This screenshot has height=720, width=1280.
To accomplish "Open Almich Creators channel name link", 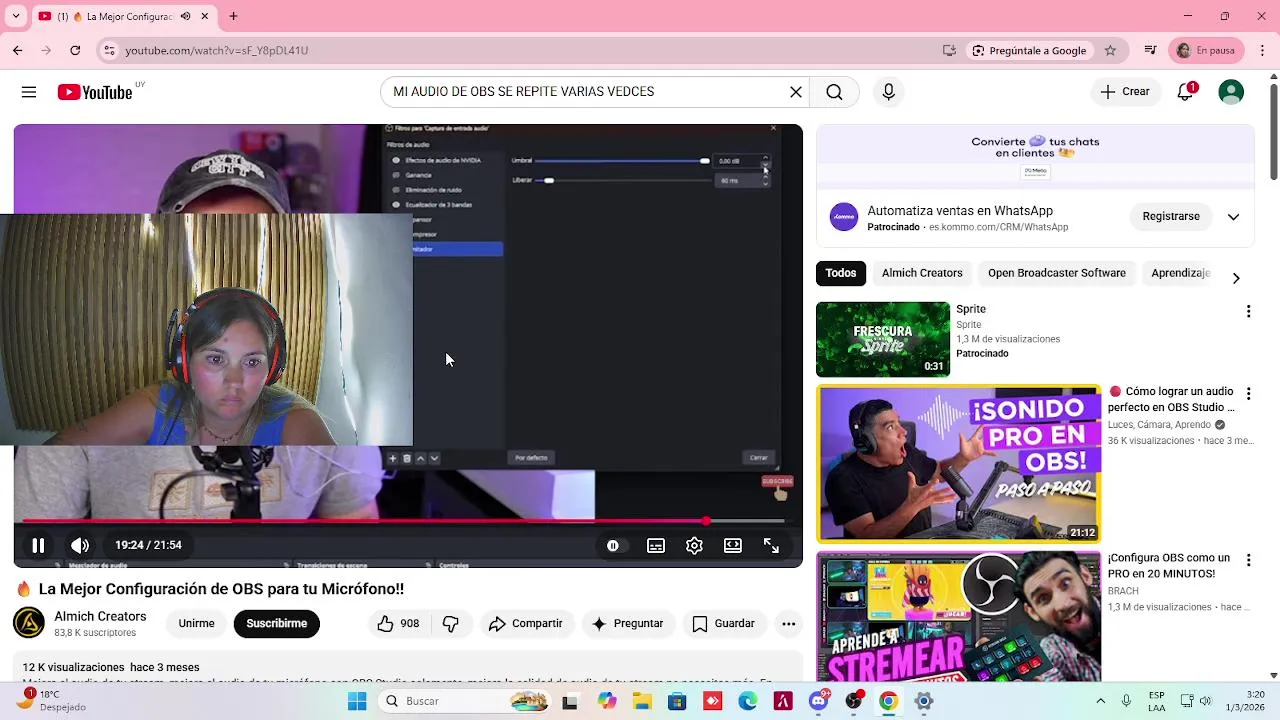I will click(x=100, y=616).
